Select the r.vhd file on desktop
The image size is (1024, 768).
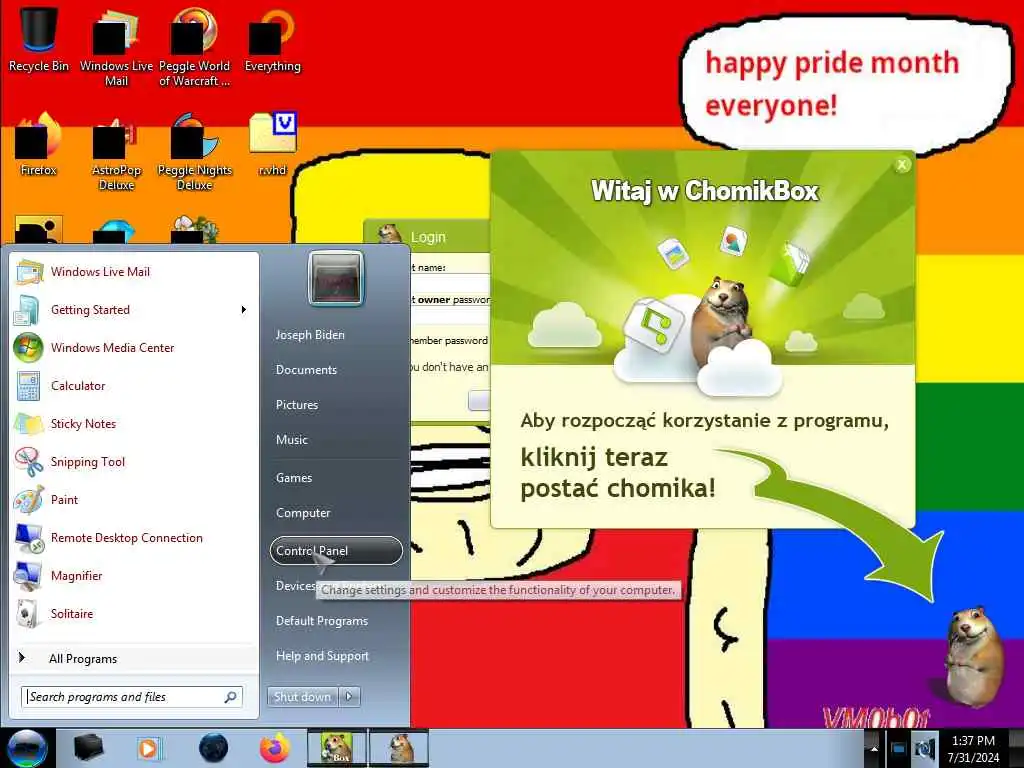pos(272,145)
